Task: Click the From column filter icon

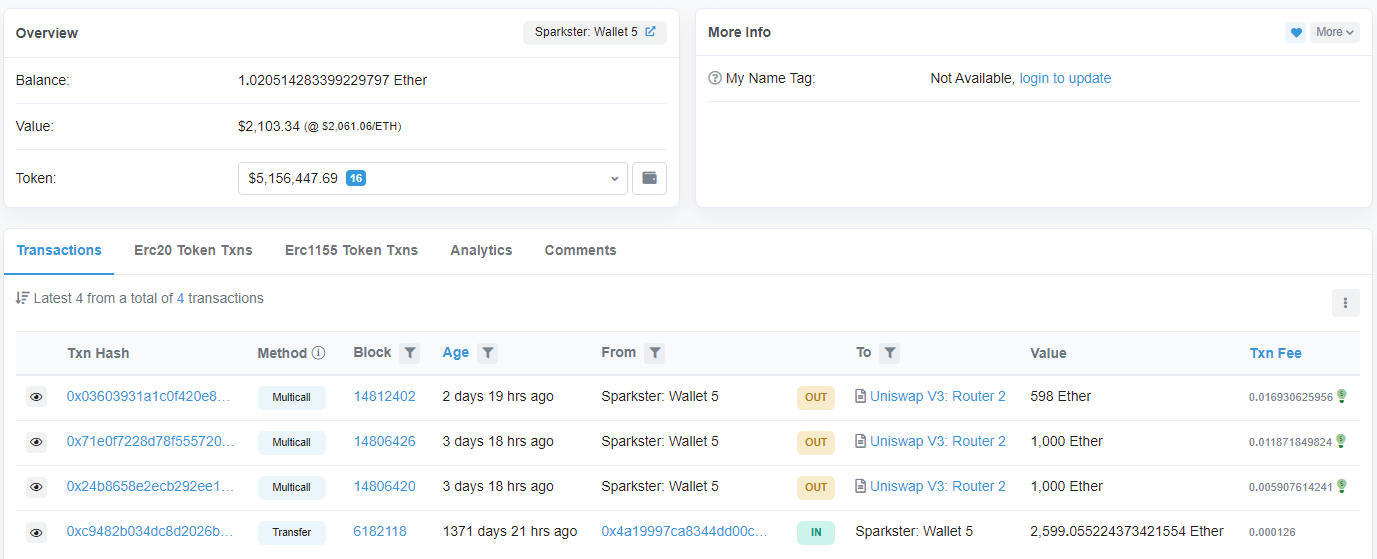Action: [654, 353]
